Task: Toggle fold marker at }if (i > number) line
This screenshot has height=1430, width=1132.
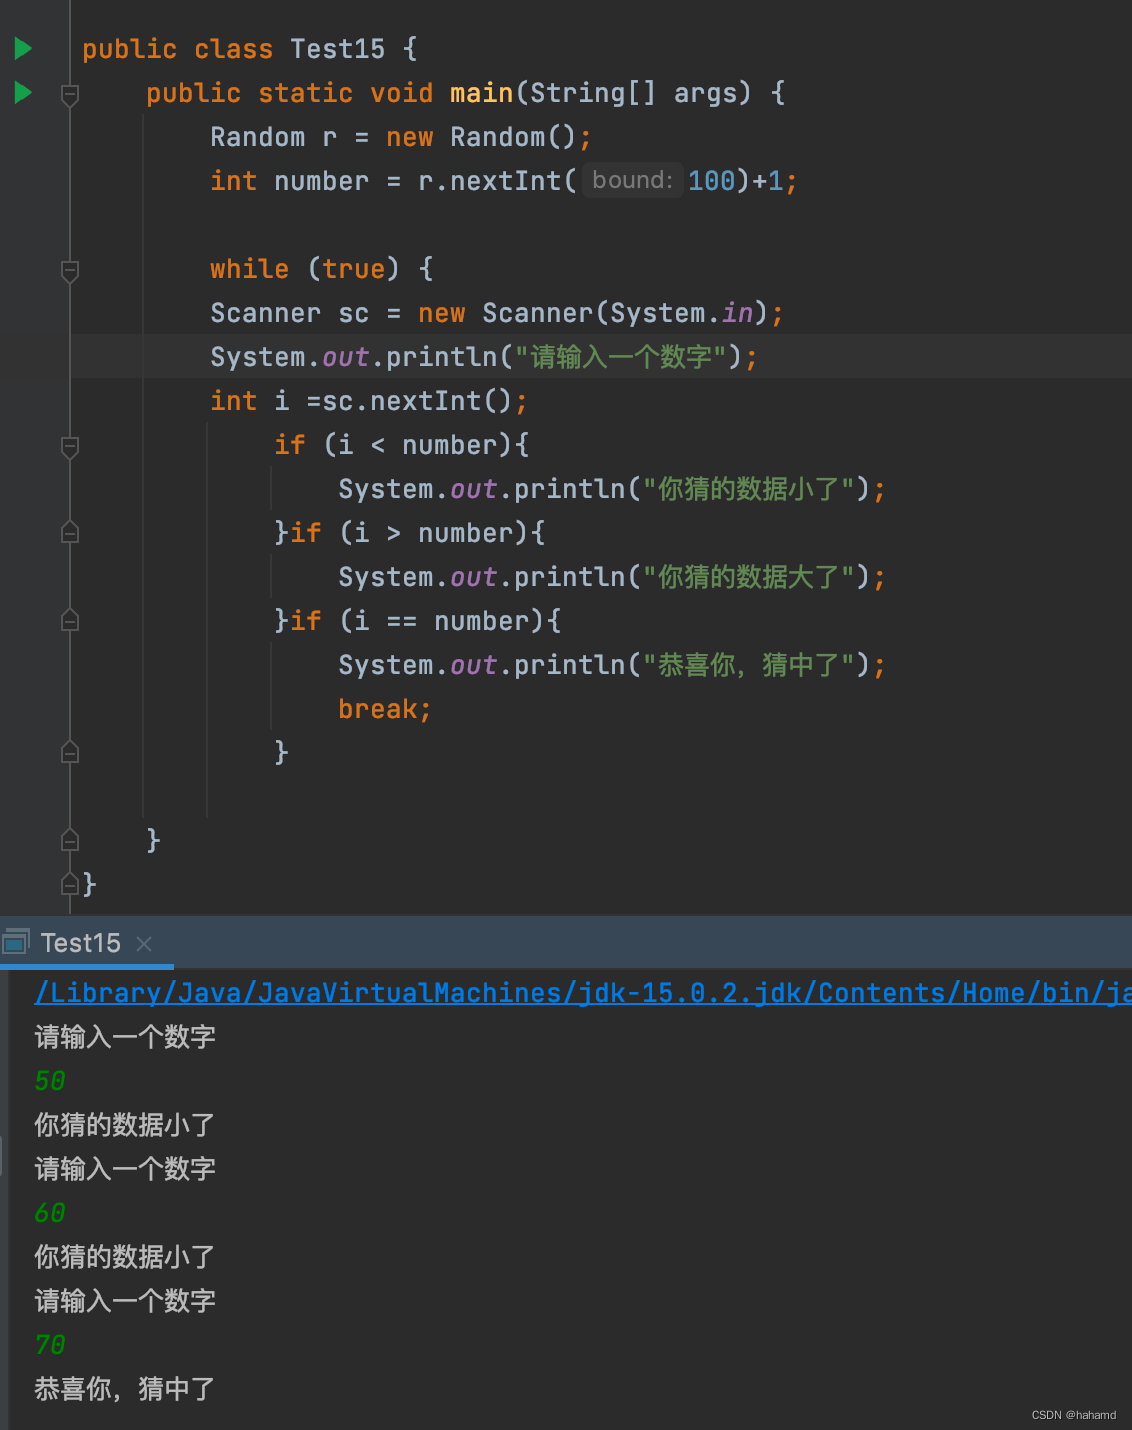Action: (70, 532)
